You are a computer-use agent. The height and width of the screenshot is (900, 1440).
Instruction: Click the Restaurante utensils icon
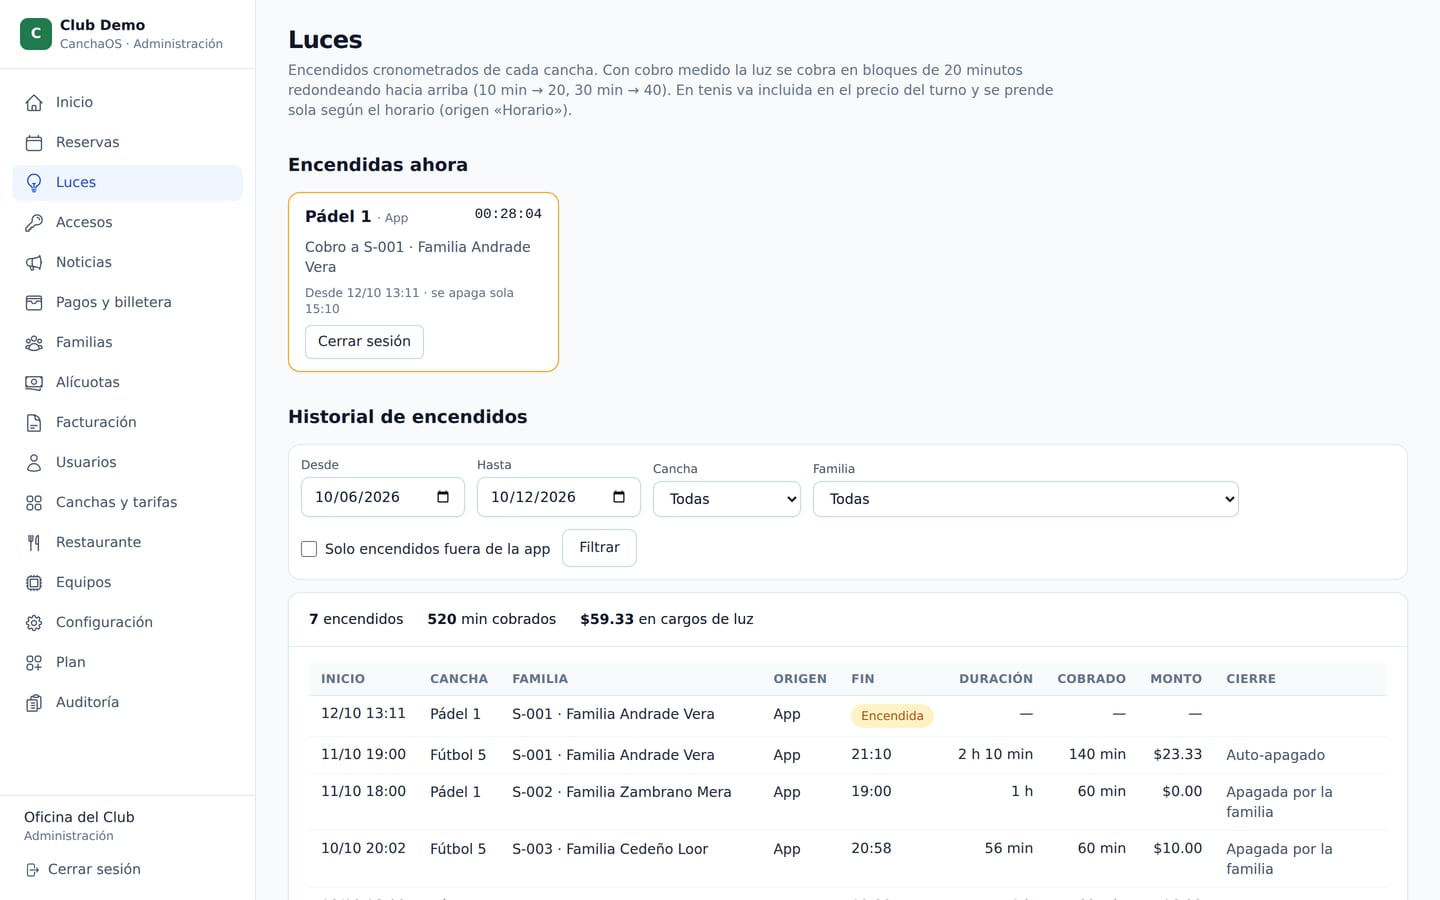coord(34,542)
